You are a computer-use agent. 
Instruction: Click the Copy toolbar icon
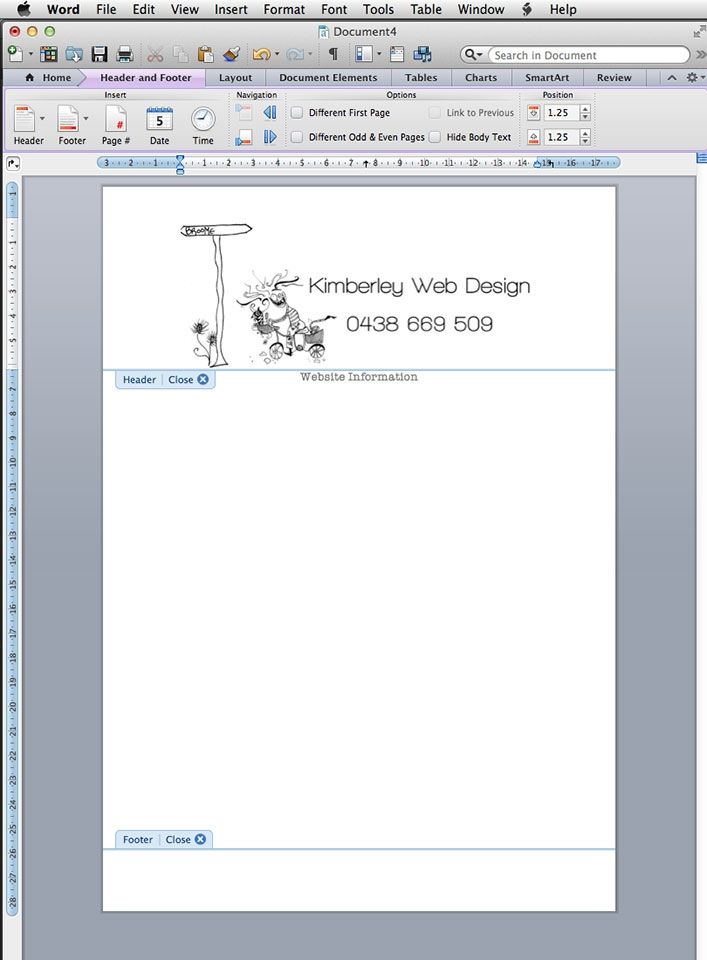click(x=180, y=54)
